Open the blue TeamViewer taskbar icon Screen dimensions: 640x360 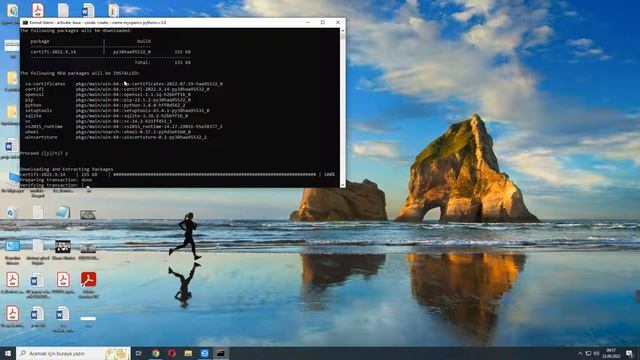pos(204,353)
